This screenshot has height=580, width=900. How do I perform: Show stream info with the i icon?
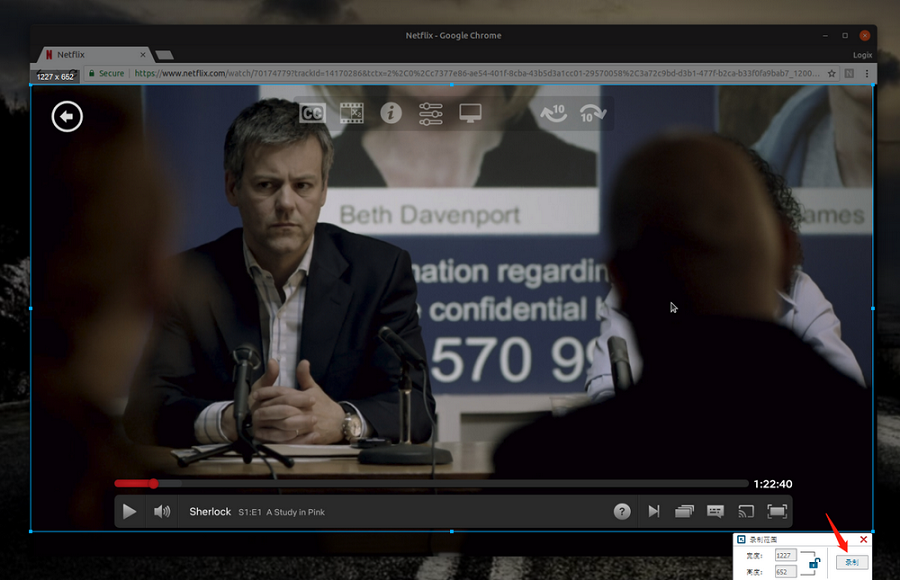tap(391, 113)
